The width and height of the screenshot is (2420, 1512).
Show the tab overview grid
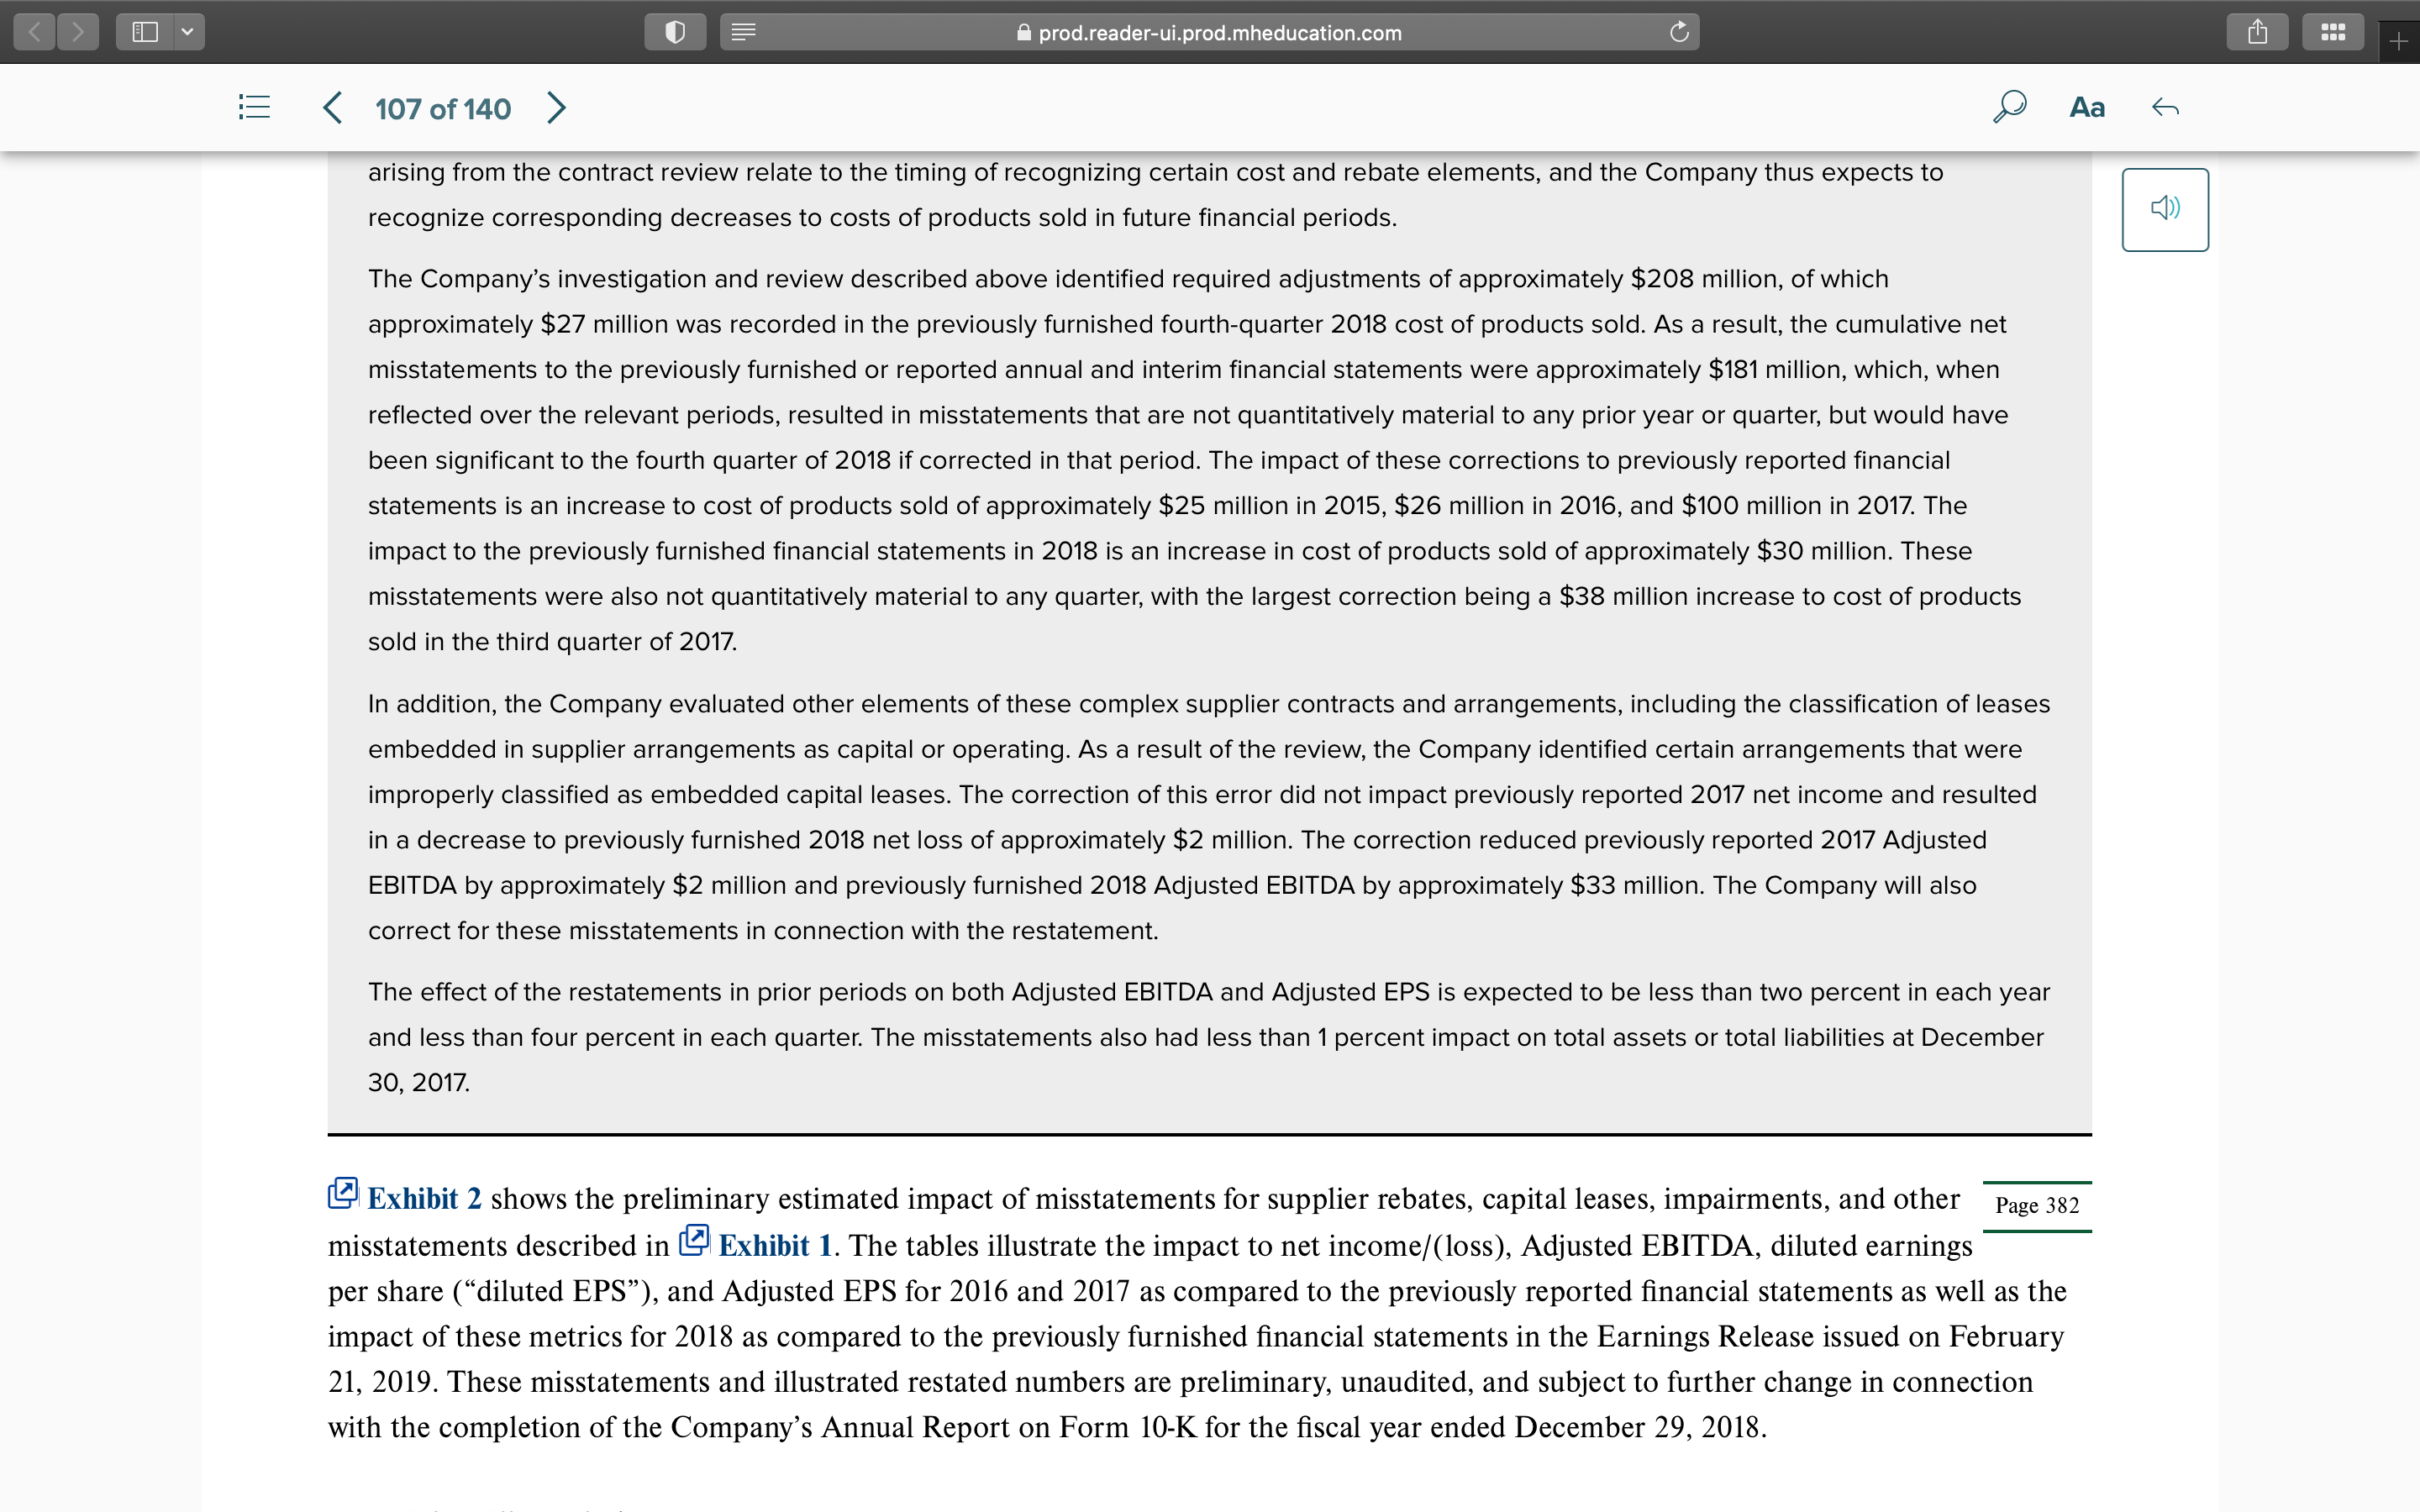click(x=2332, y=31)
